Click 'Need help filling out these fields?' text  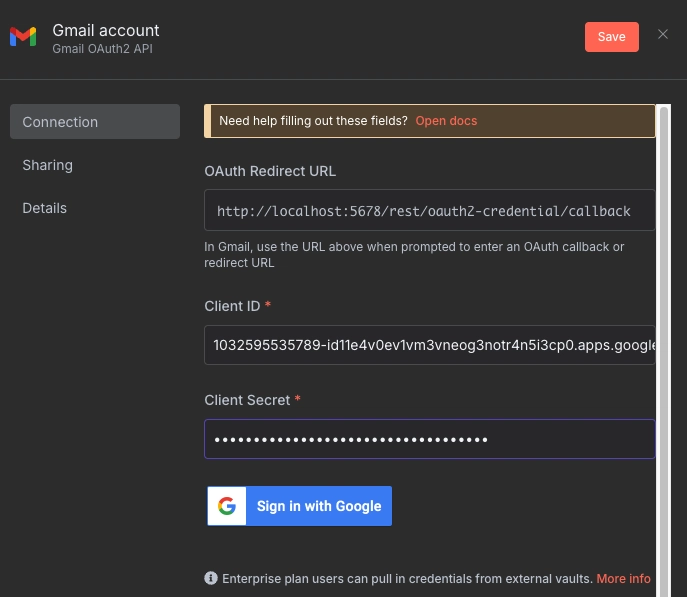coord(313,121)
